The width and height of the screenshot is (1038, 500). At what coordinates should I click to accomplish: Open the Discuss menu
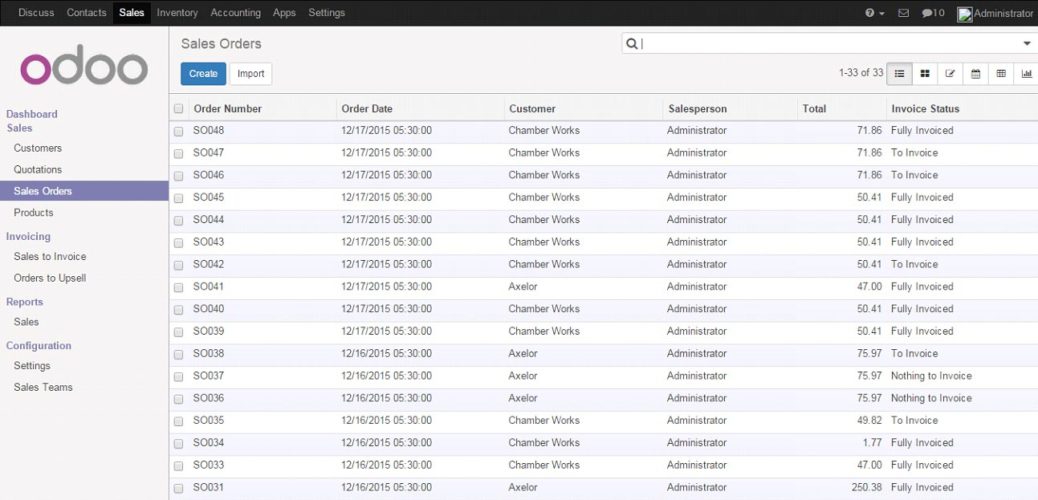[x=36, y=13]
